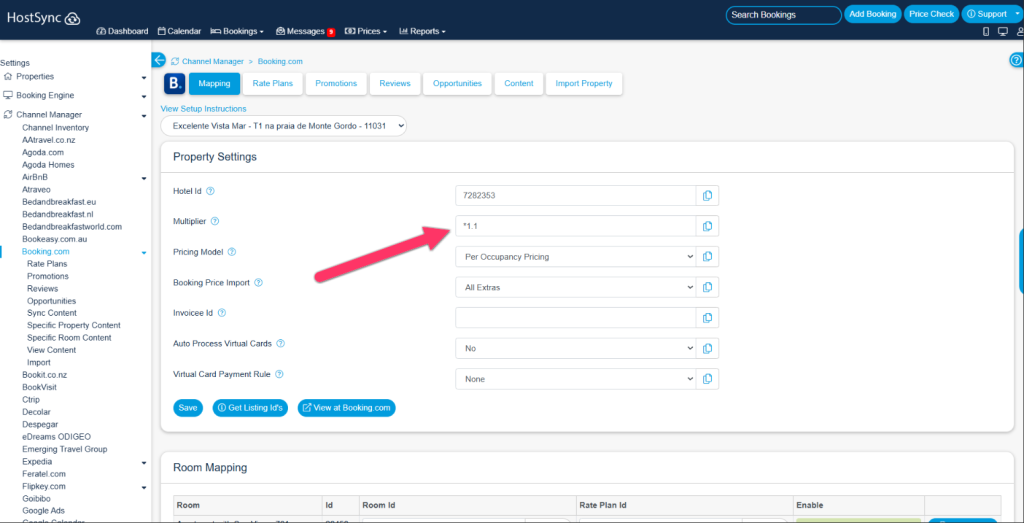Click the copy icon next to Multiplier field
The image size is (1024, 523).
707,226
